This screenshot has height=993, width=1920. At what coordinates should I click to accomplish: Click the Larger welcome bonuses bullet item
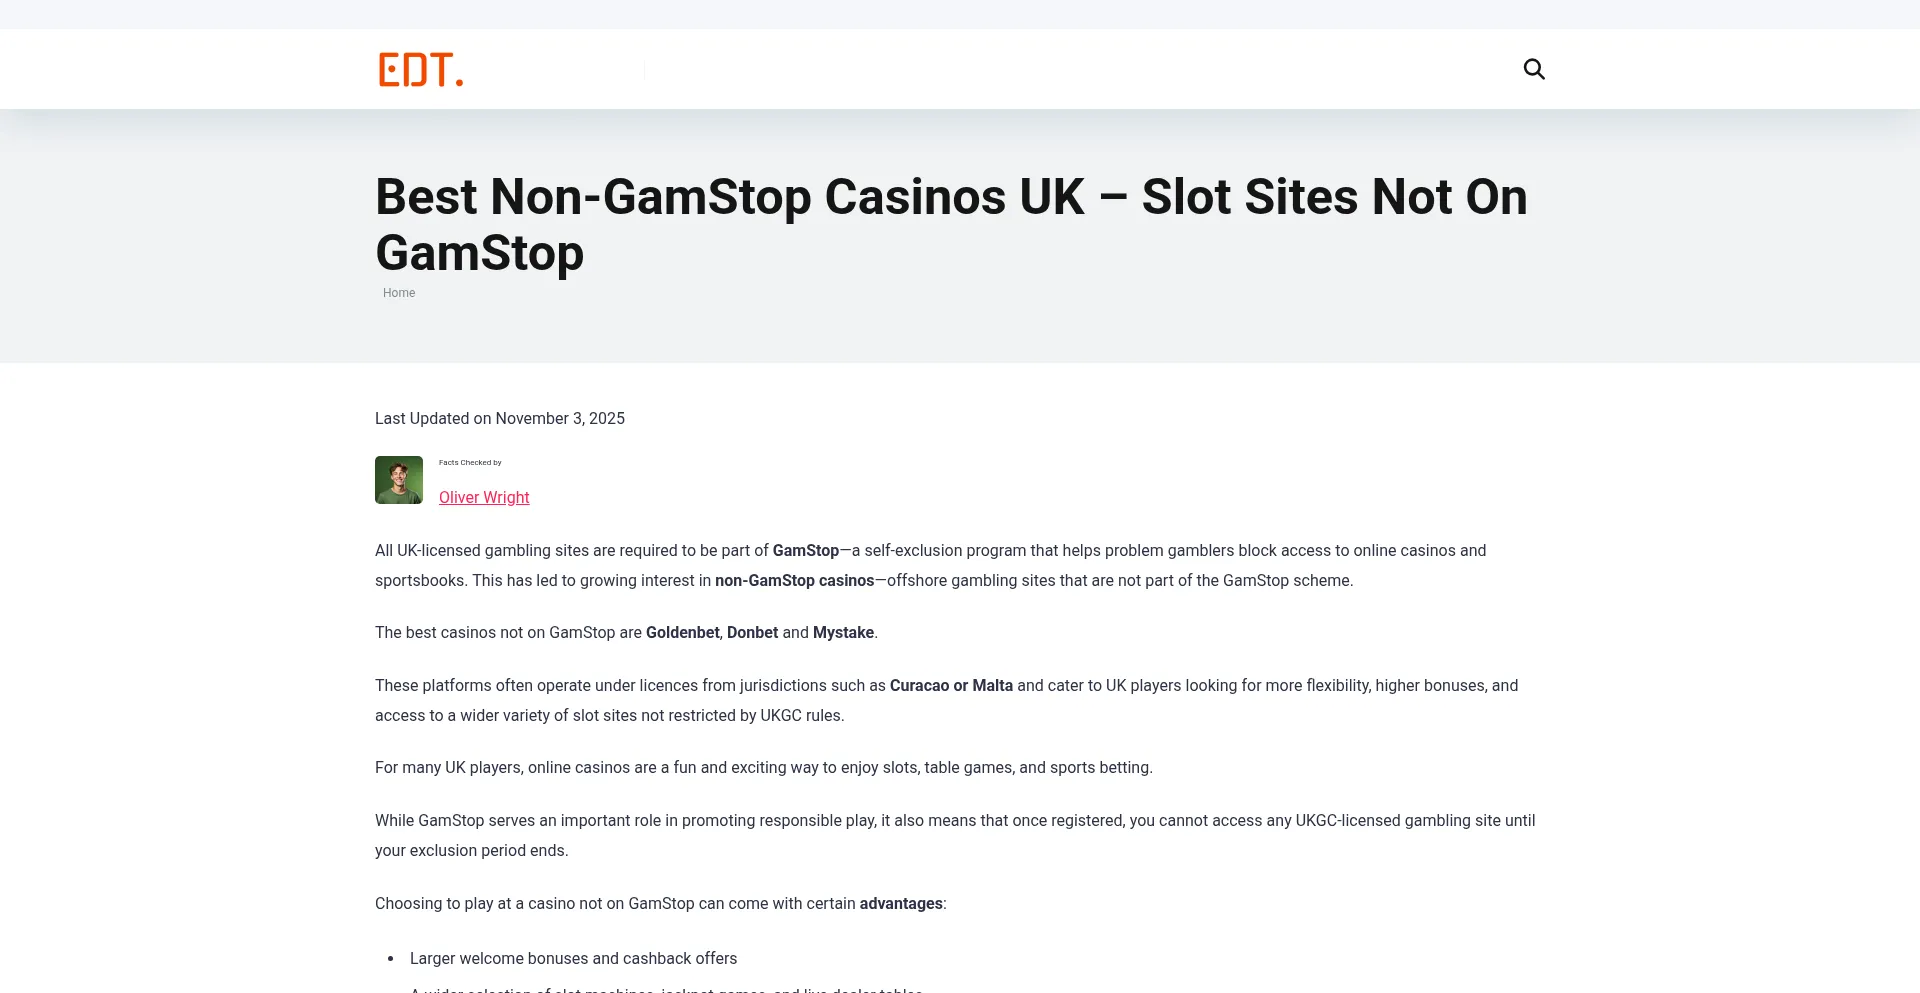point(573,958)
